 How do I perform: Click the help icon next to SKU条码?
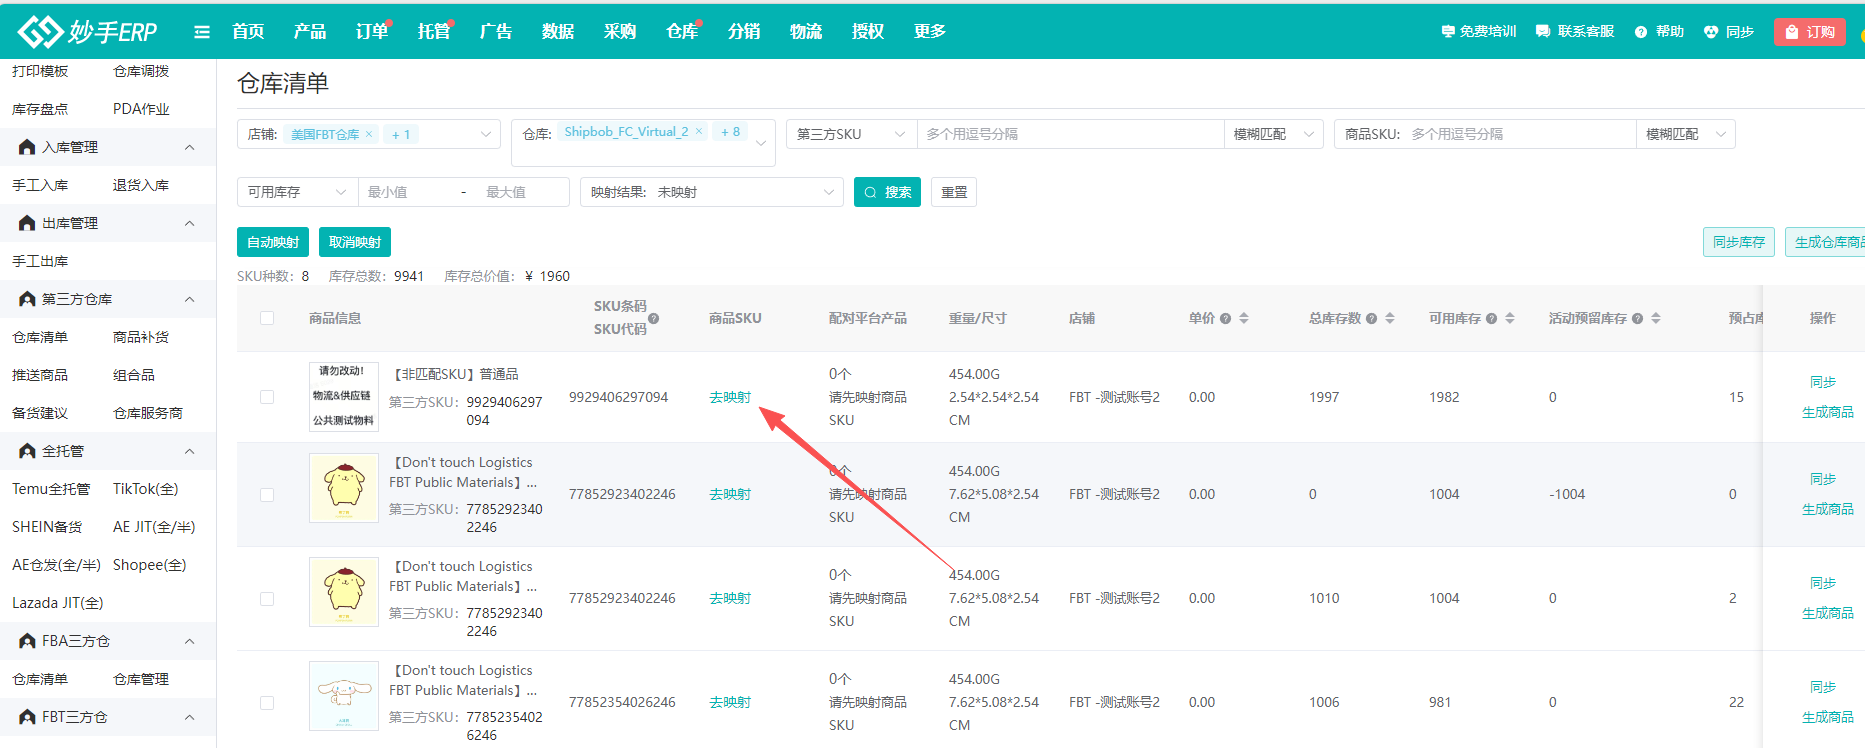(x=653, y=319)
